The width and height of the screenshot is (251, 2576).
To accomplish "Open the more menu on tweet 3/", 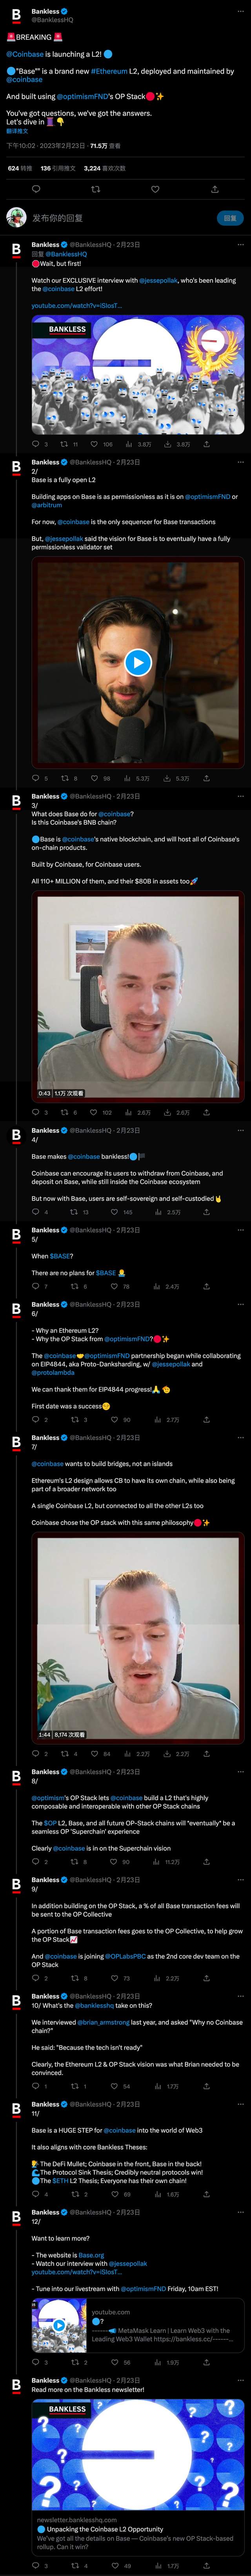I will pyautogui.click(x=240, y=796).
